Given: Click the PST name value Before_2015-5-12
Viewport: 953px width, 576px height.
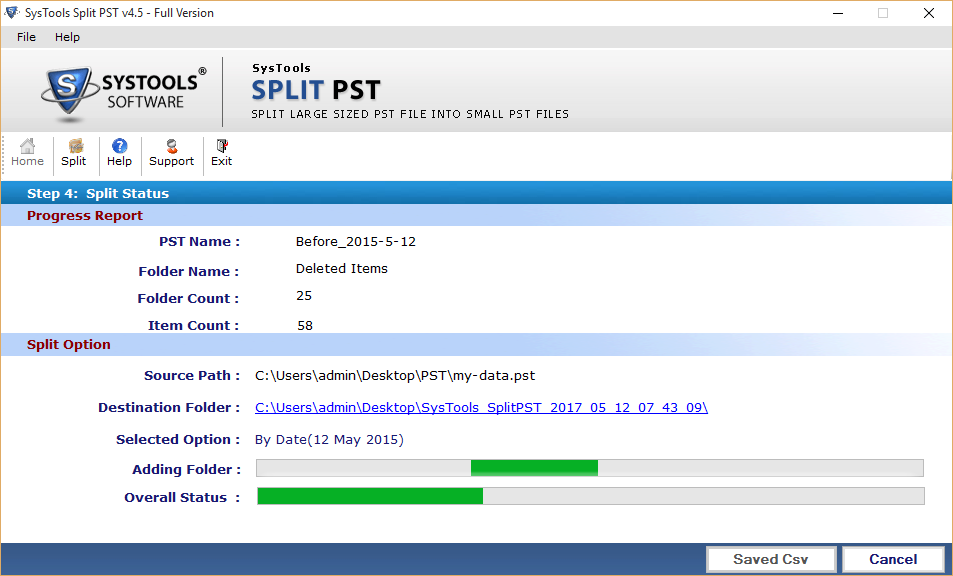Looking at the screenshot, I should tap(356, 242).
